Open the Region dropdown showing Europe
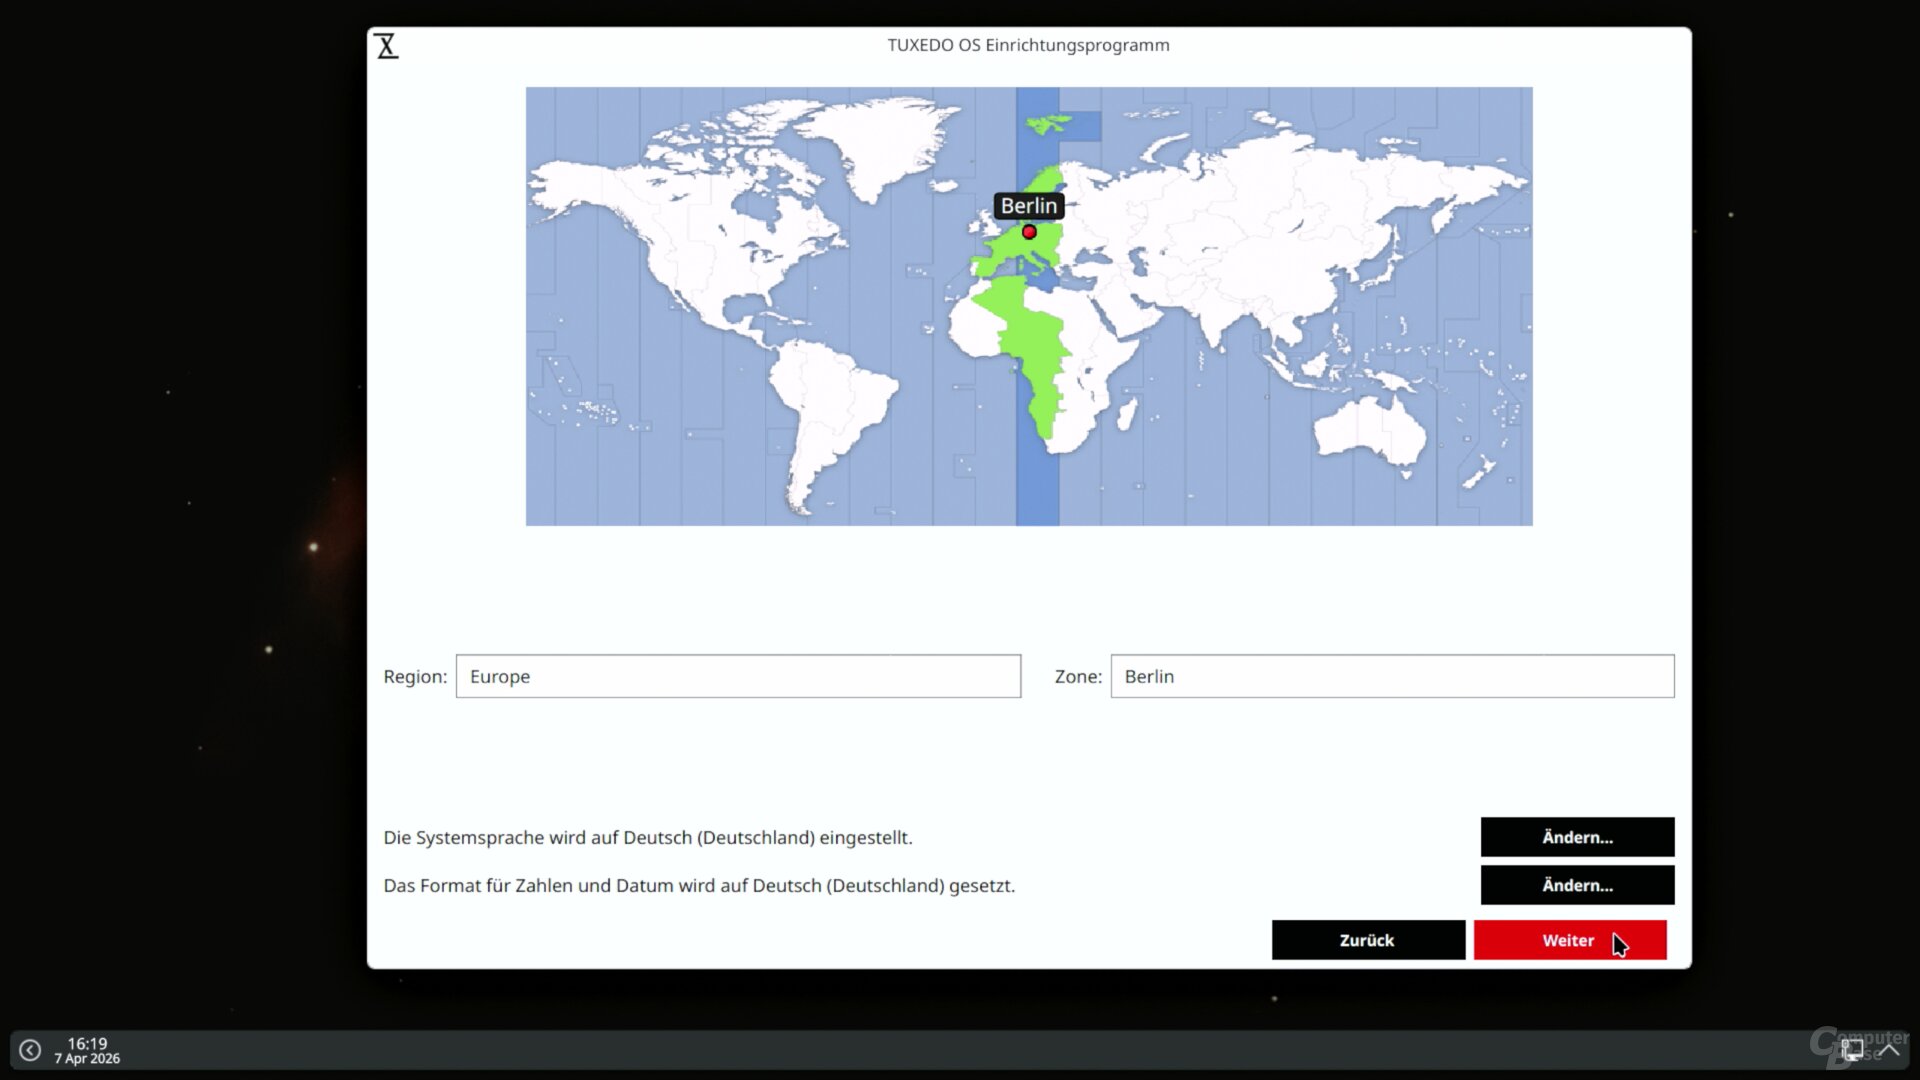This screenshot has width=1920, height=1080. point(738,676)
